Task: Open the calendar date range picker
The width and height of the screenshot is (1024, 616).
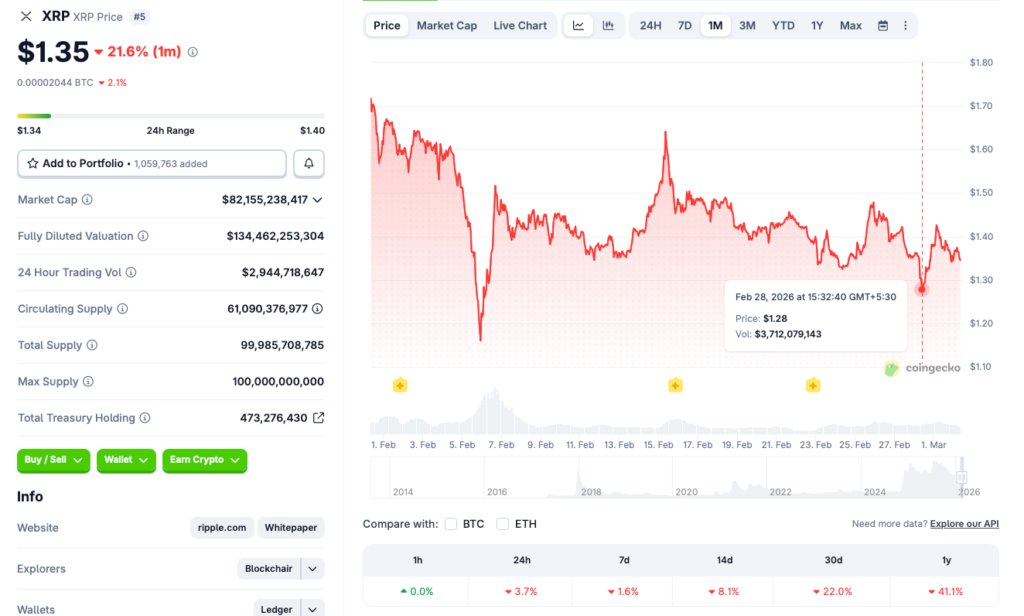Action: pos(882,26)
